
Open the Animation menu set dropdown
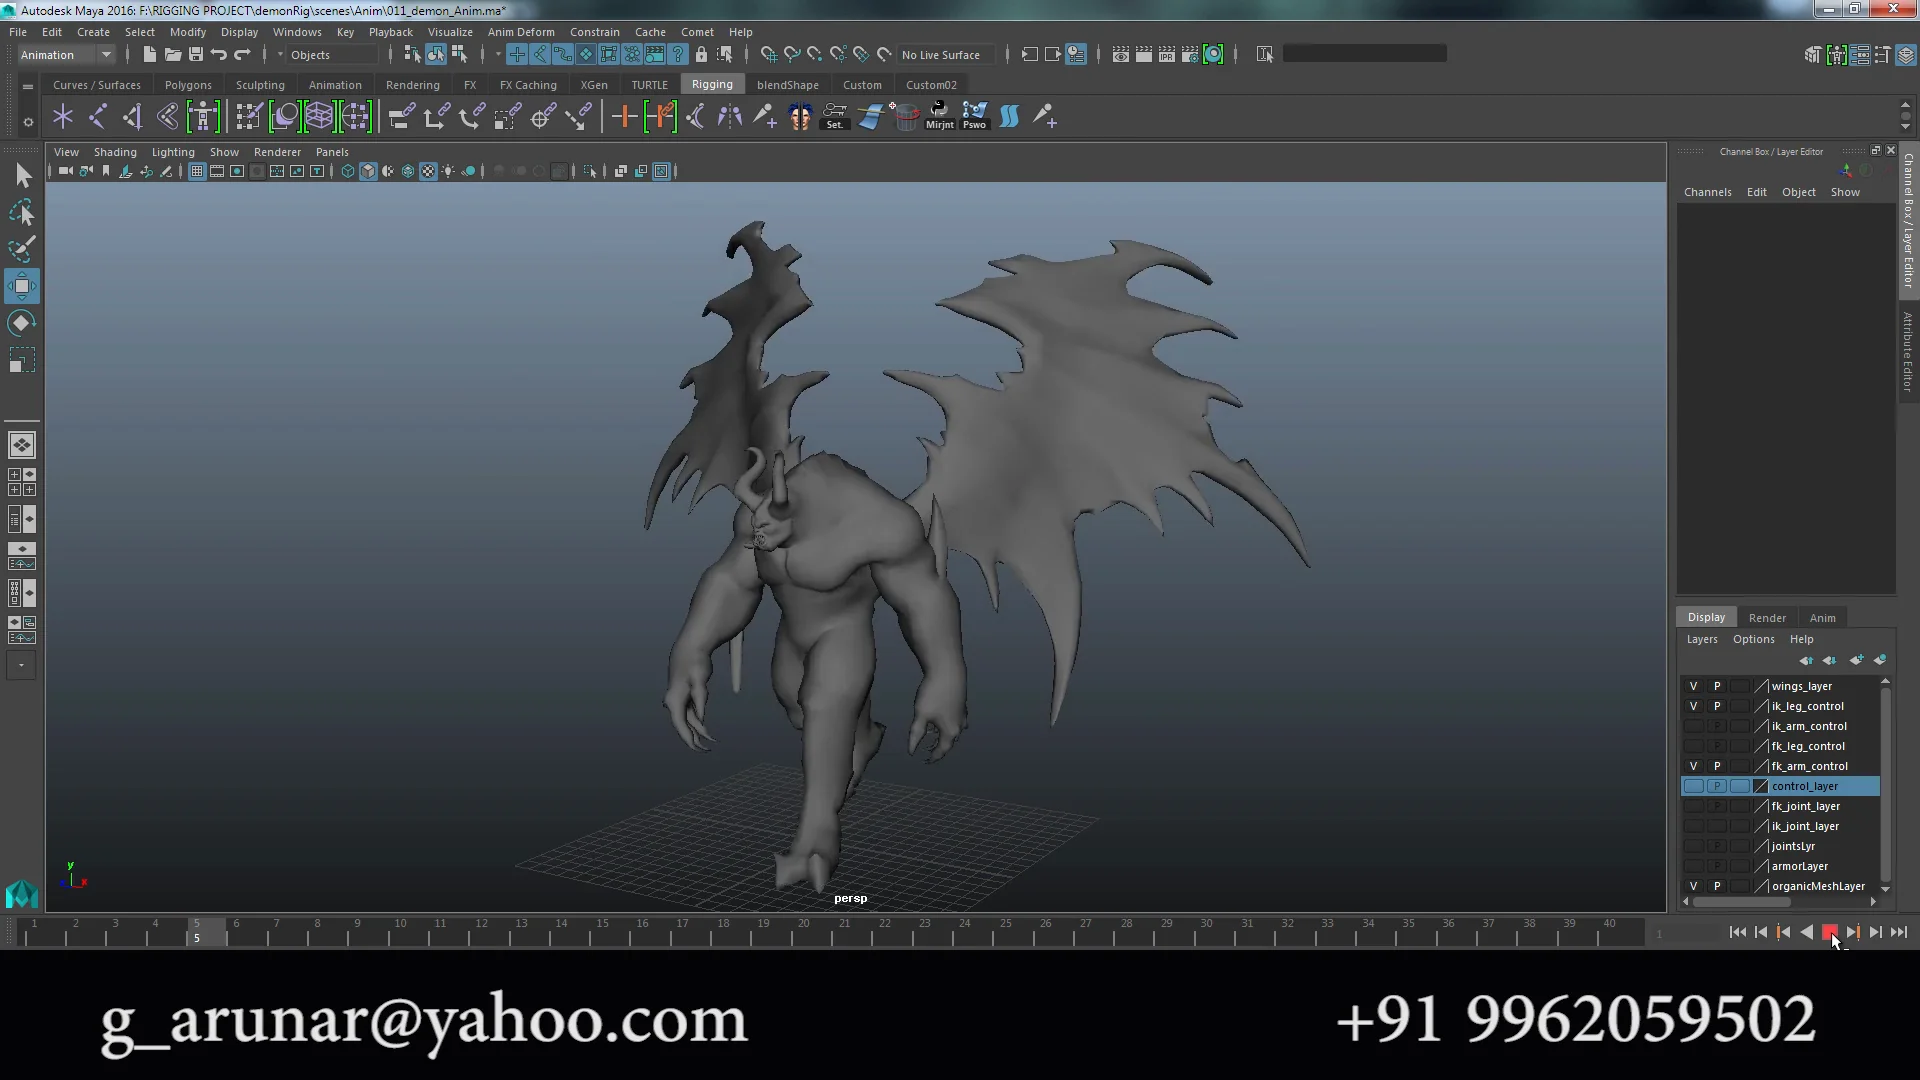coord(66,55)
